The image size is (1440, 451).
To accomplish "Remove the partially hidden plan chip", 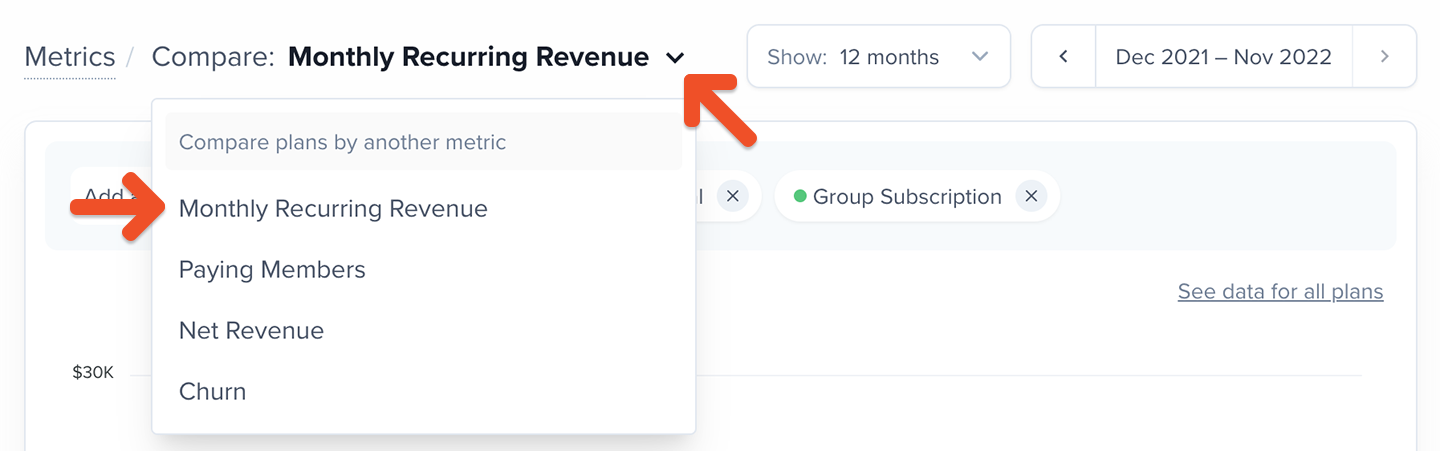I will (732, 197).
